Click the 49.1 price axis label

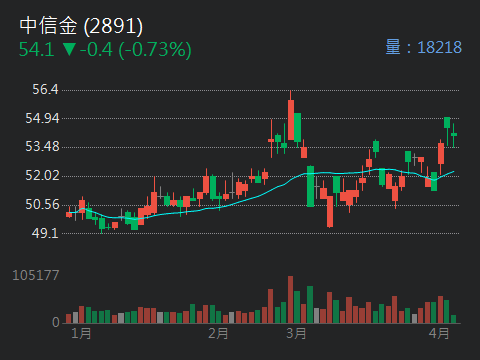45,233
